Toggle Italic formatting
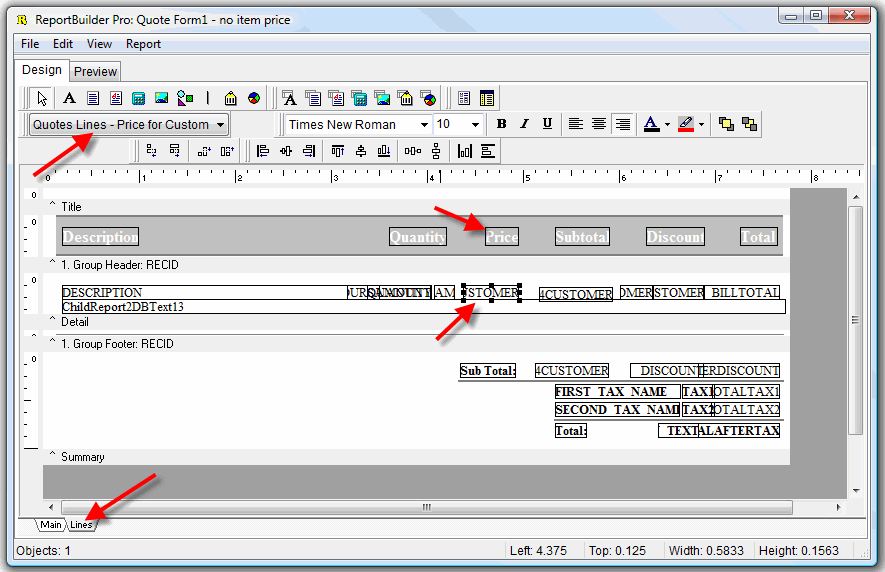The image size is (885, 572). (524, 124)
